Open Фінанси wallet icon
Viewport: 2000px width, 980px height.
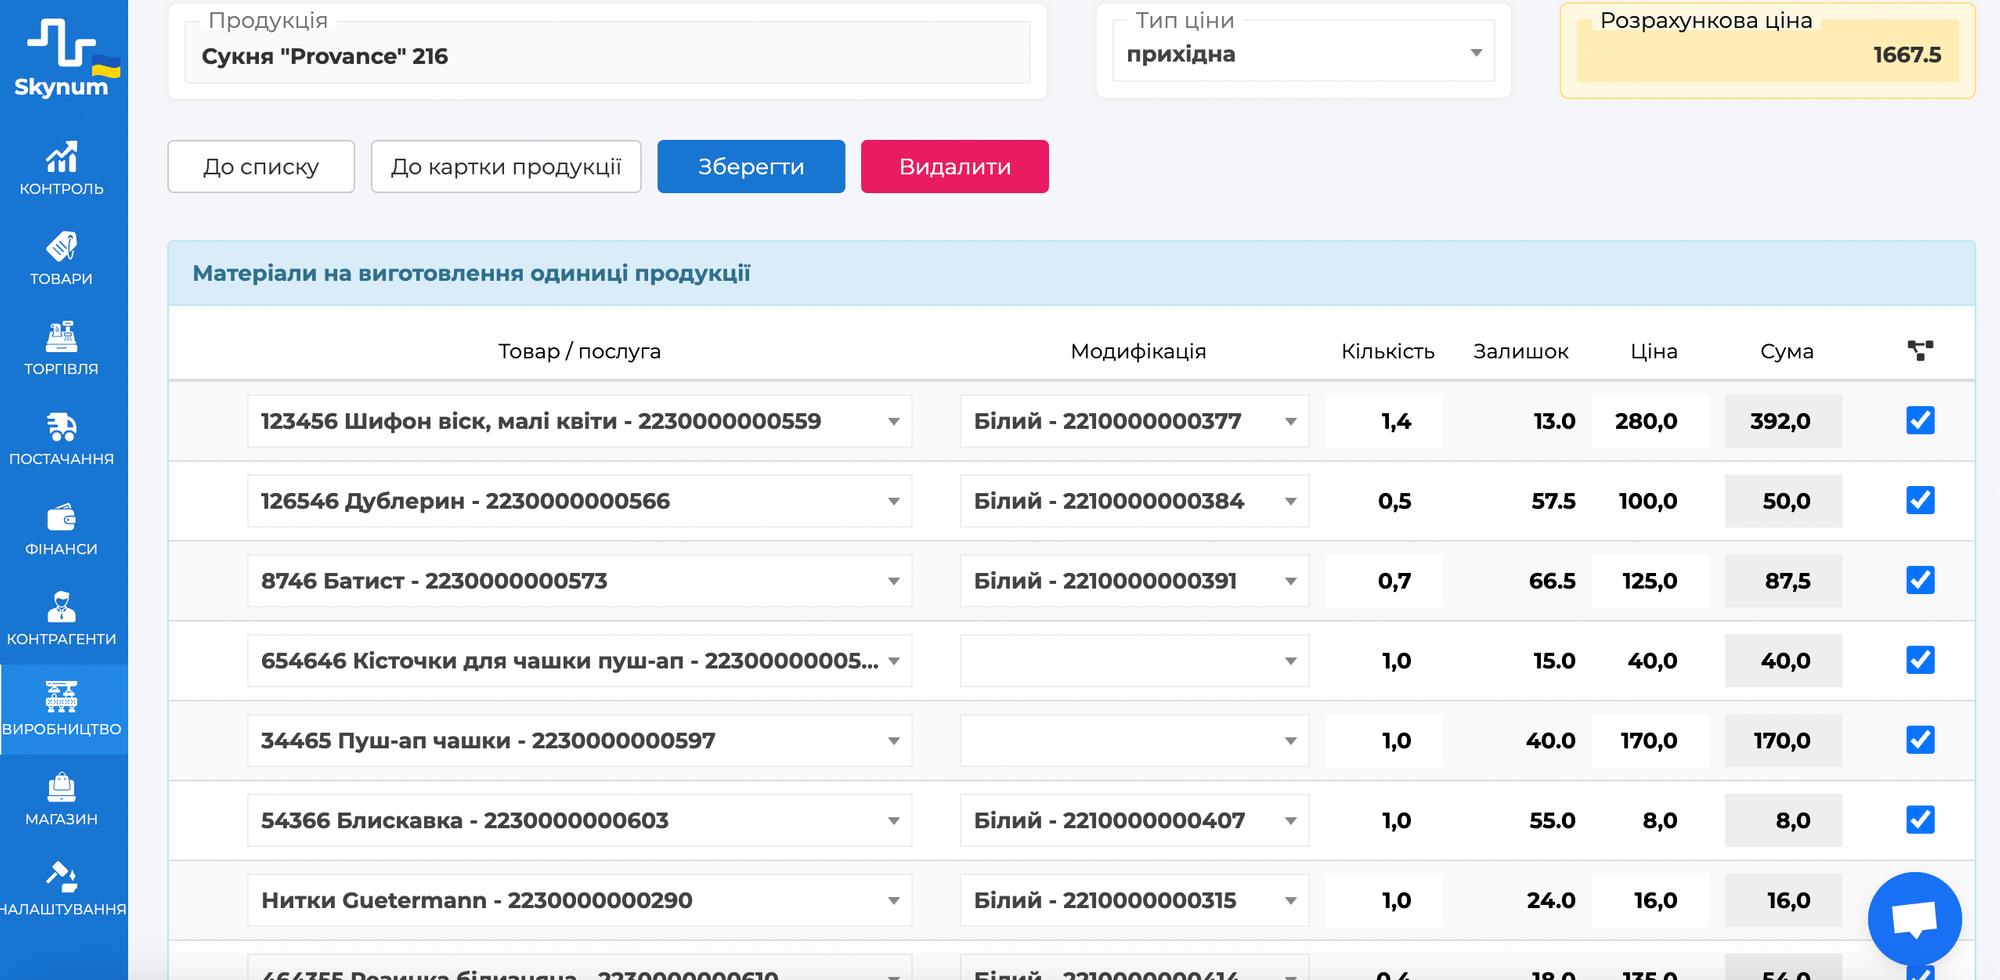61,517
